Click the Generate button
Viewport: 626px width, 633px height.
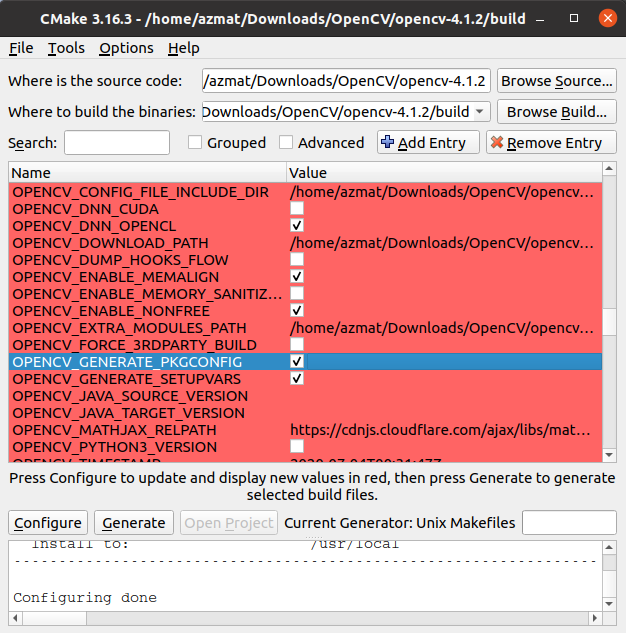pyautogui.click(x=134, y=523)
